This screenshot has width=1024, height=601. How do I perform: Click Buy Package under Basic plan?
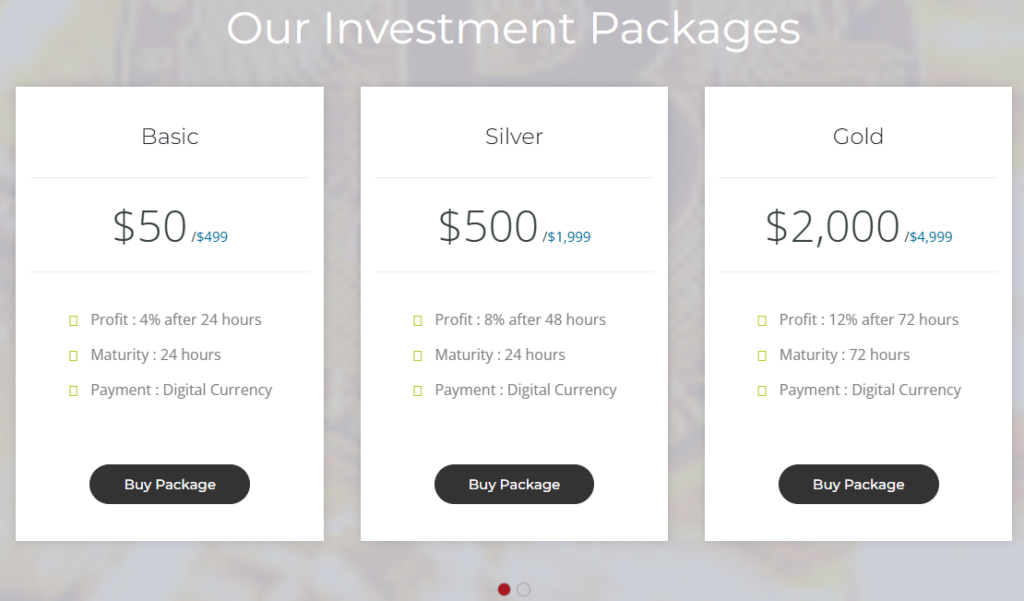point(170,484)
